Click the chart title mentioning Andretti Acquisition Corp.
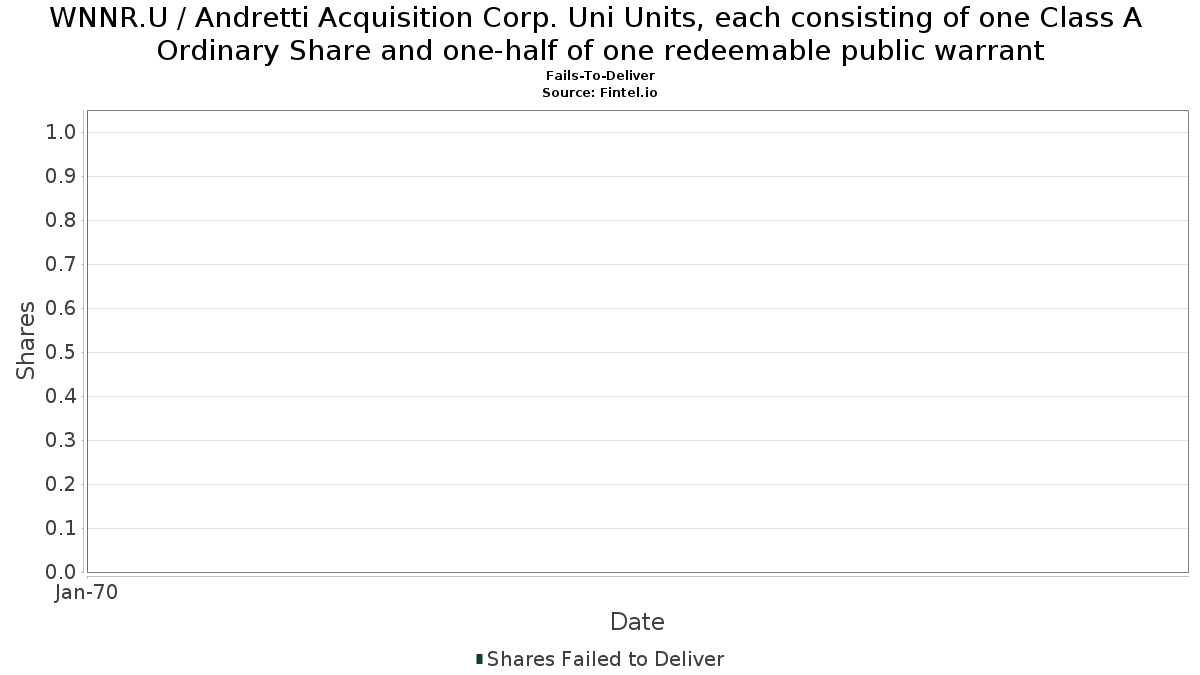The height and width of the screenshot is (675, 1200). (x=600, y=34)
